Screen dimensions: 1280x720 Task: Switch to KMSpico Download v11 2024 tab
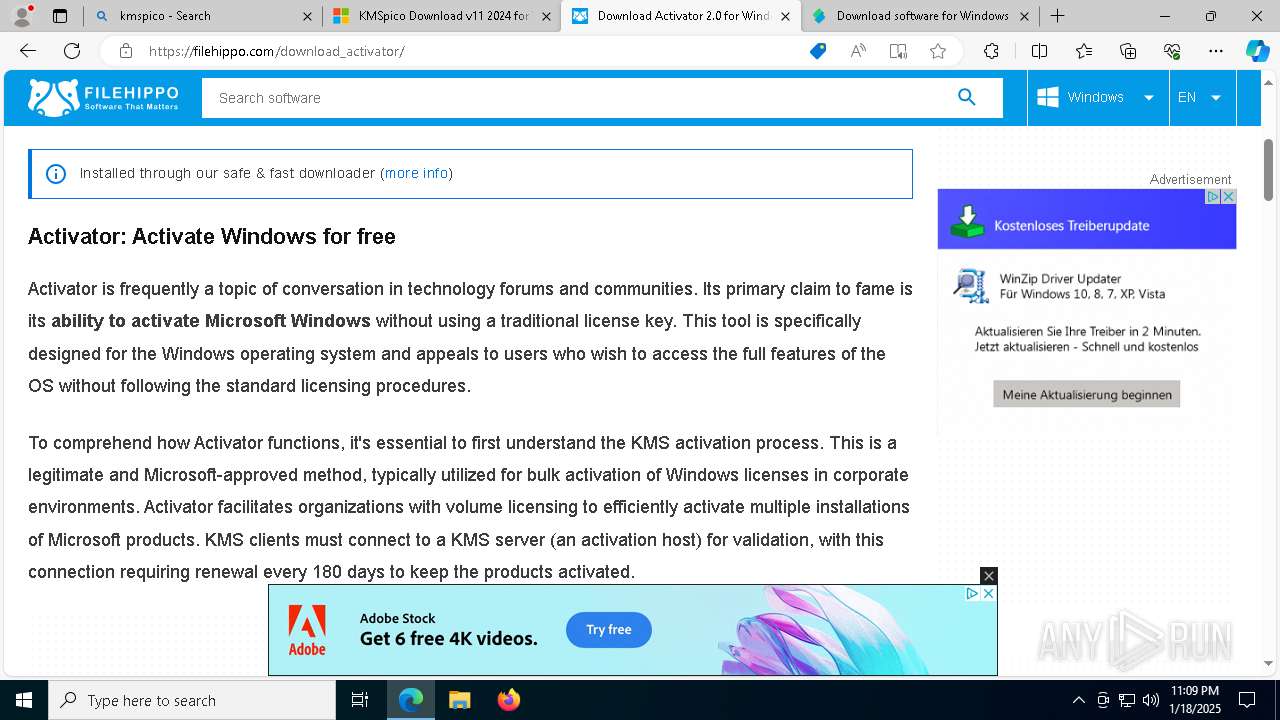tap(441, 16)
